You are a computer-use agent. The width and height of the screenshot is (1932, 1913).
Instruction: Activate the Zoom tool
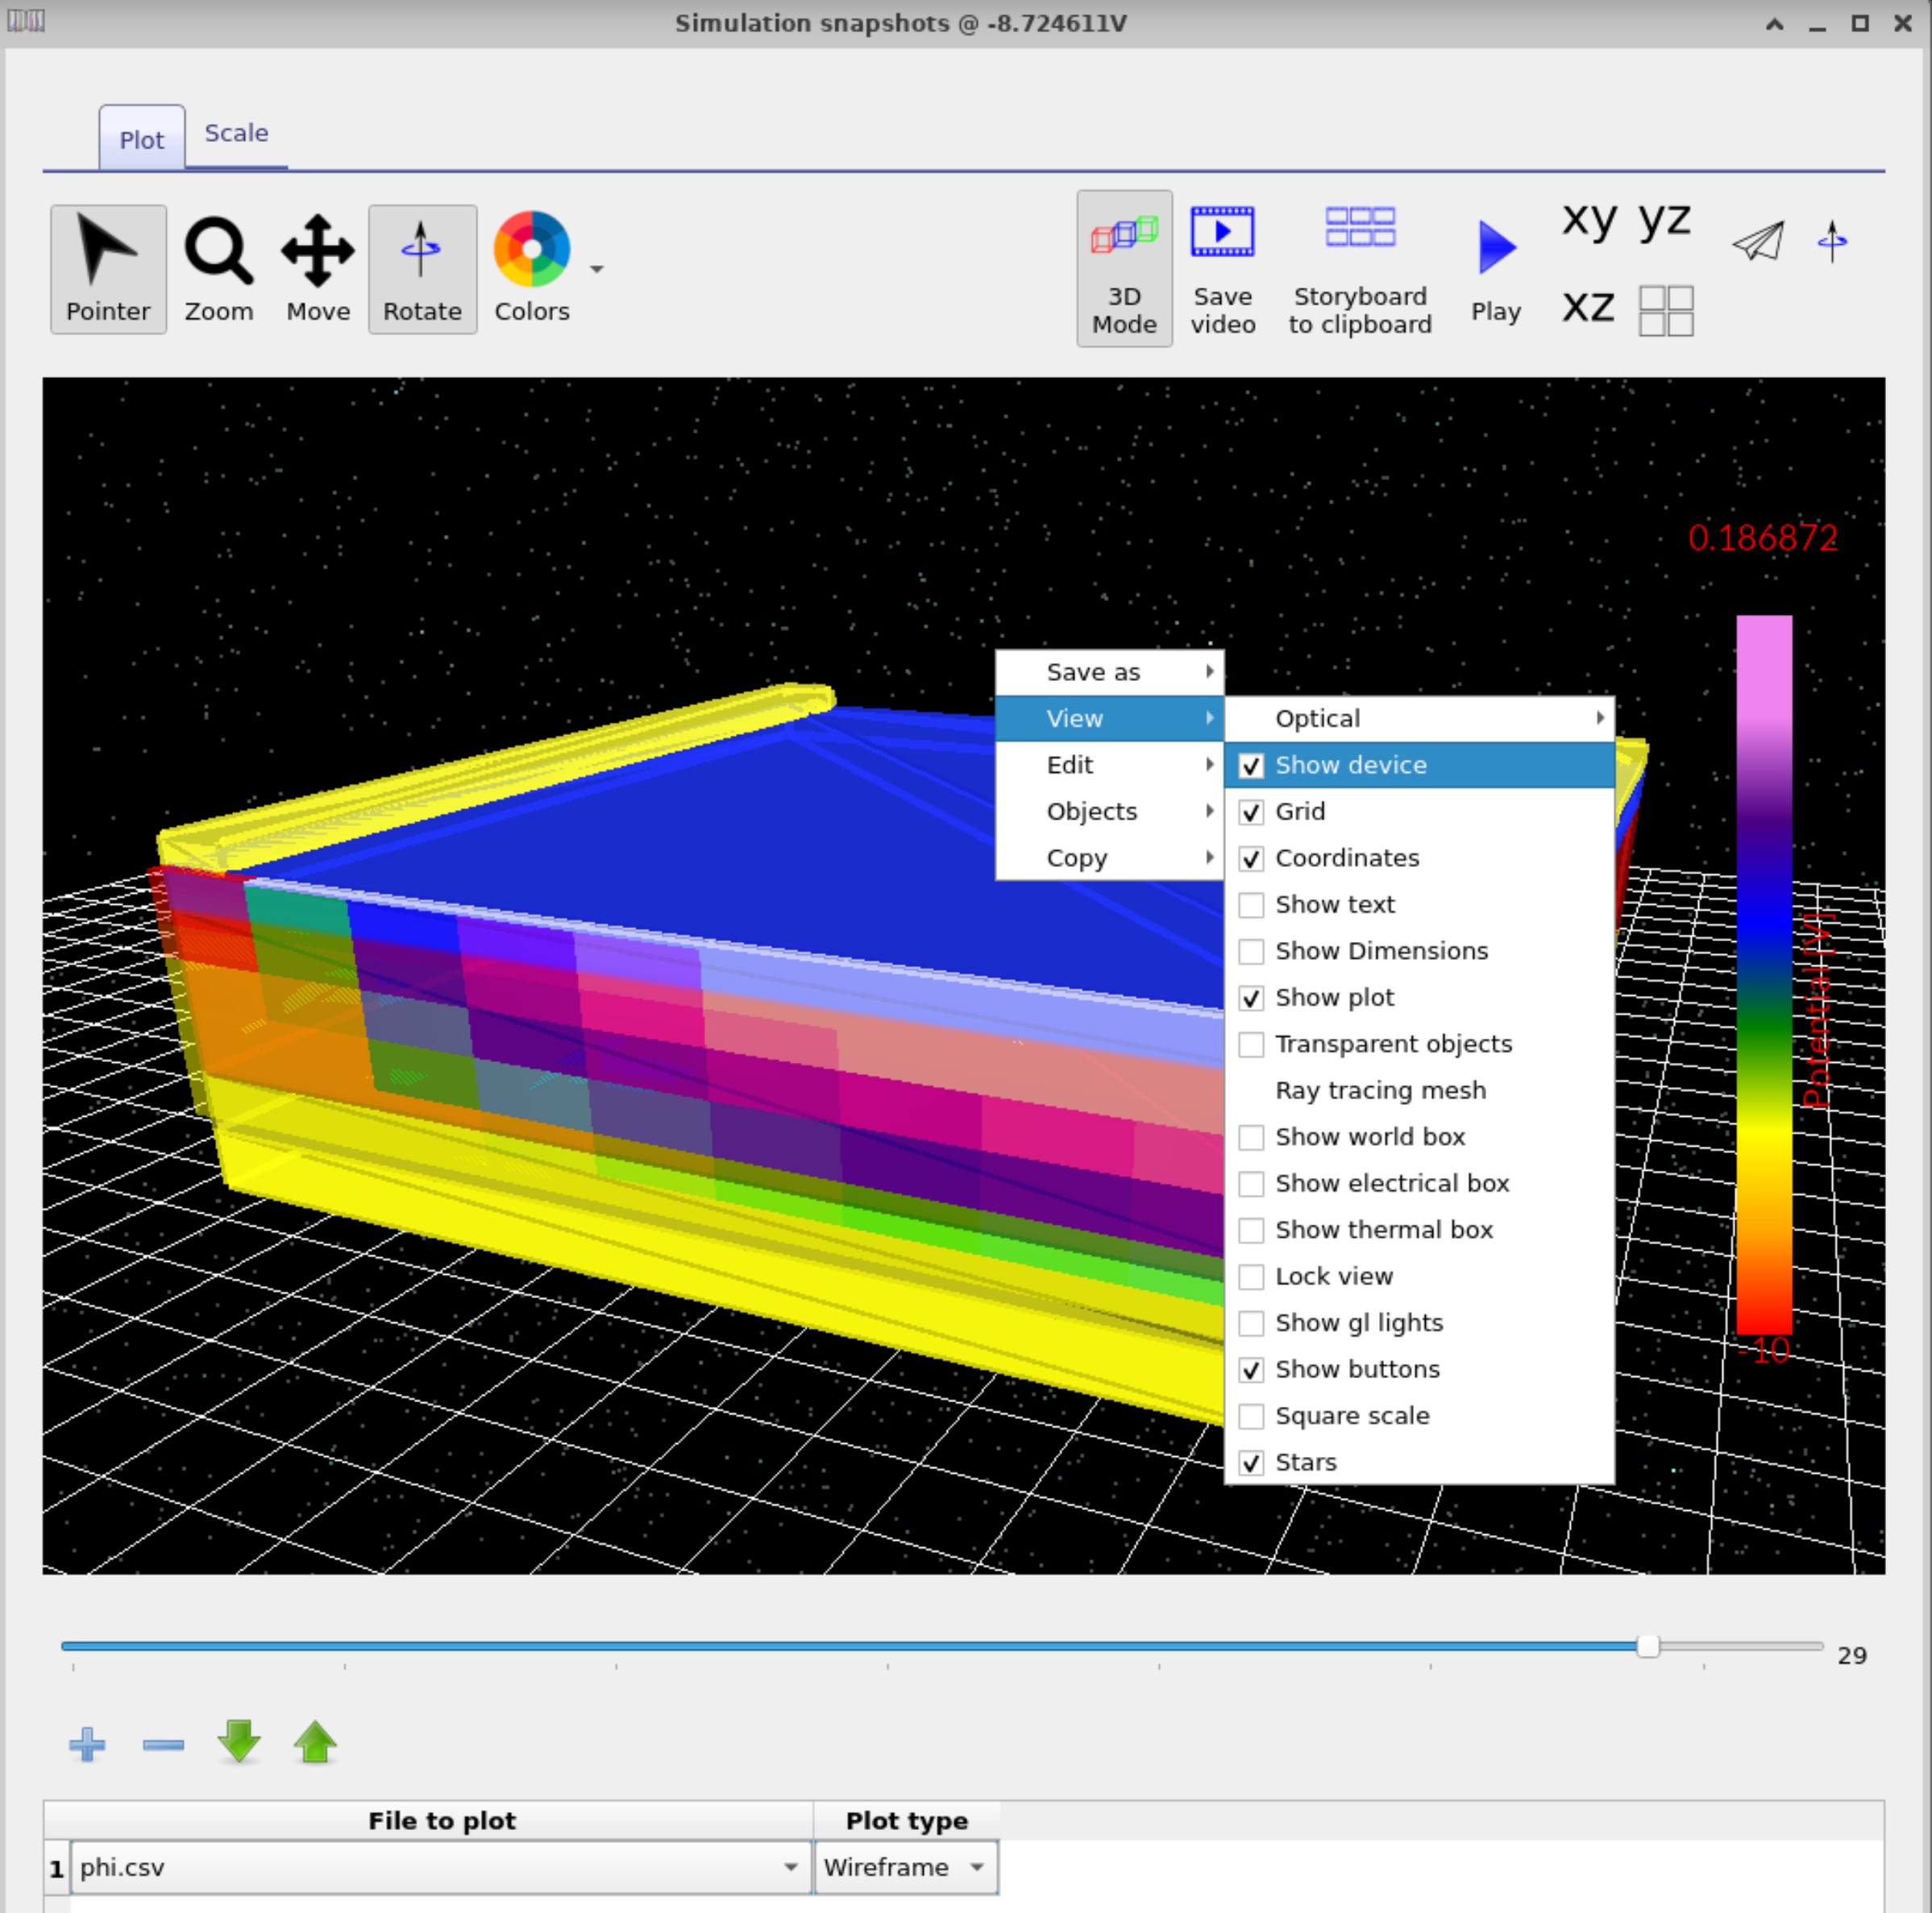click(x=218, y=268)
